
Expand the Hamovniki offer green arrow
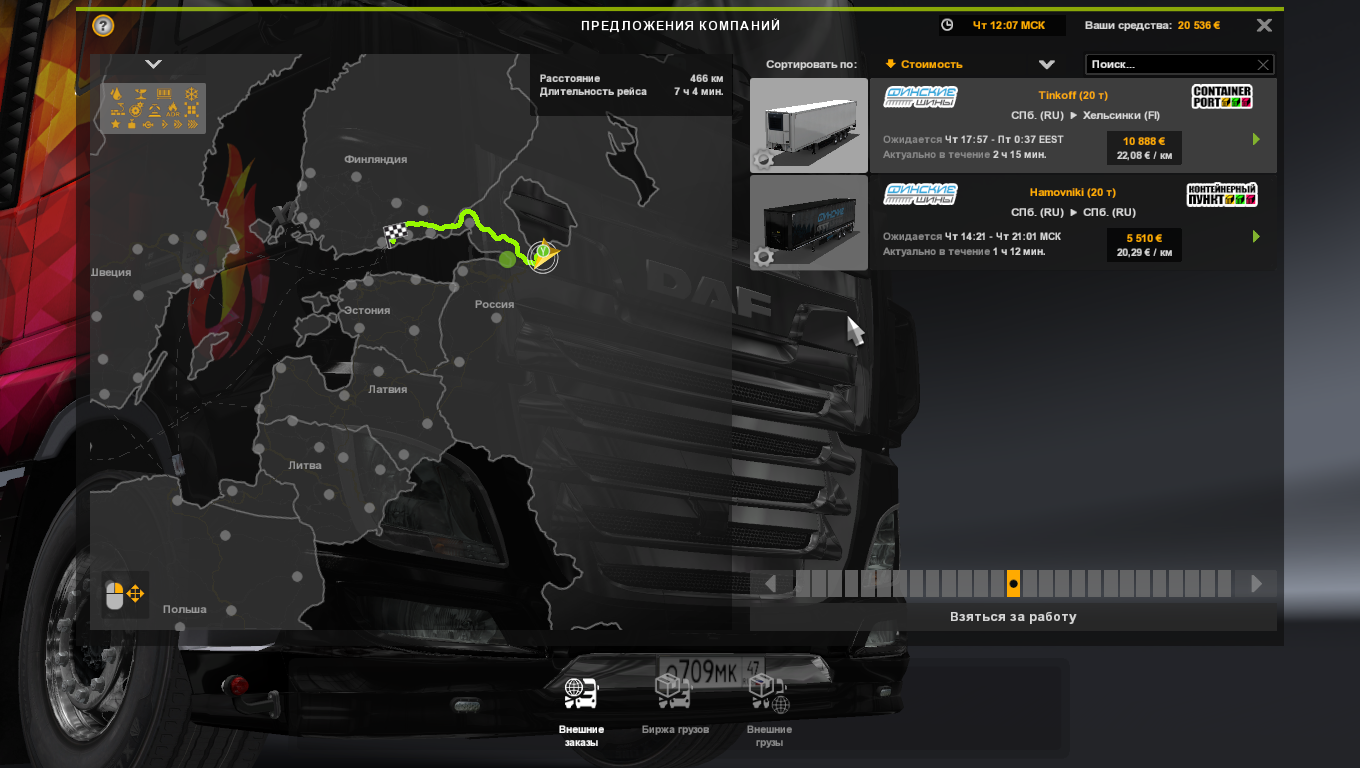coord(1256,237)
